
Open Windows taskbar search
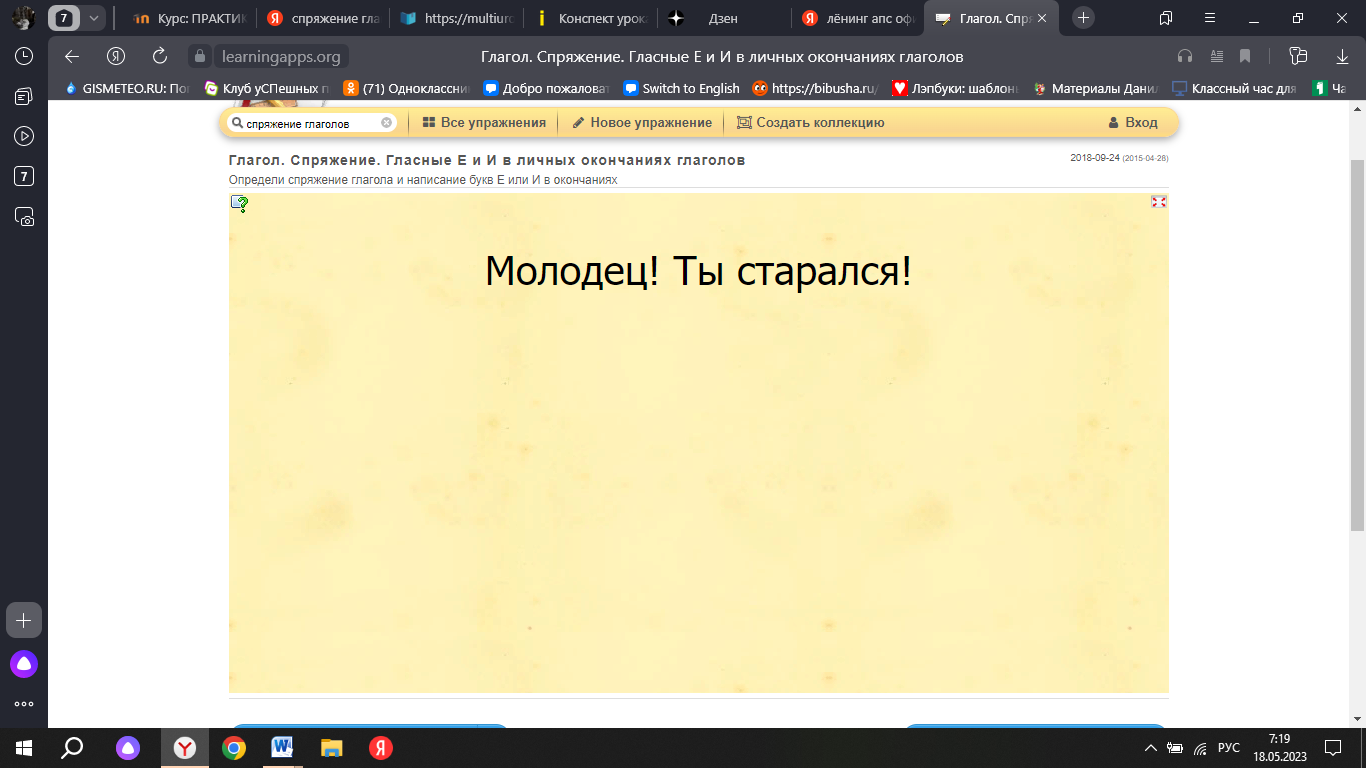(72, 747)
